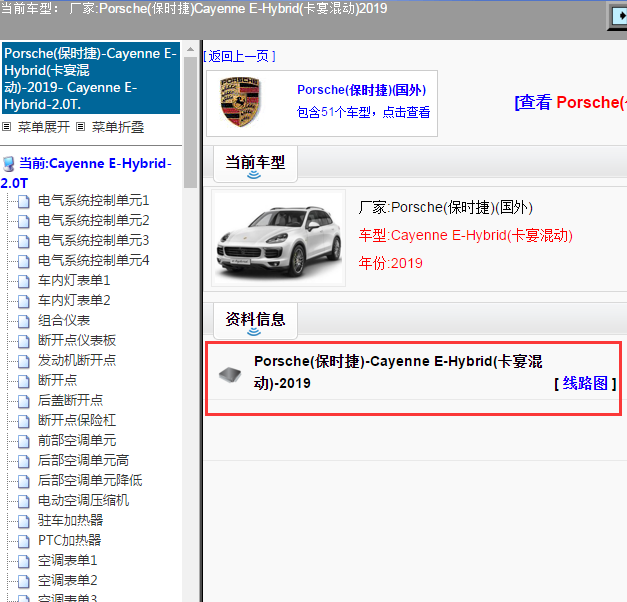
Task: Open the 查看 Porsche link on the right
Action: [571, 102]
